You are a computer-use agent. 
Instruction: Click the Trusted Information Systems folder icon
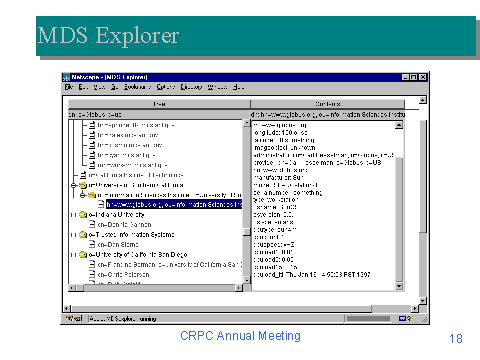coord(83,235)
